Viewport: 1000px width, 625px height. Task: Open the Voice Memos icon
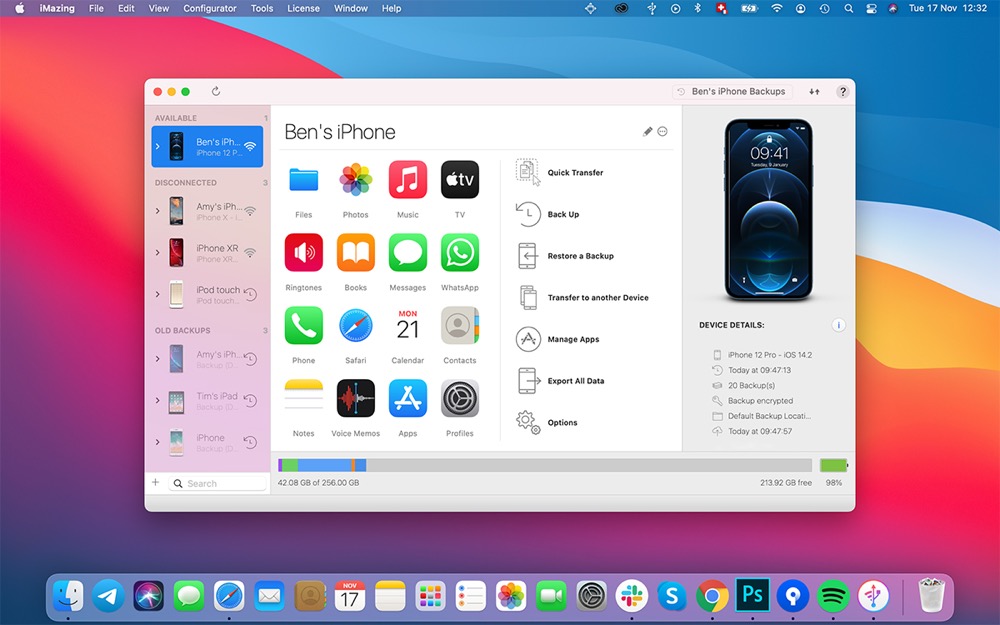[x=355, y=398]
